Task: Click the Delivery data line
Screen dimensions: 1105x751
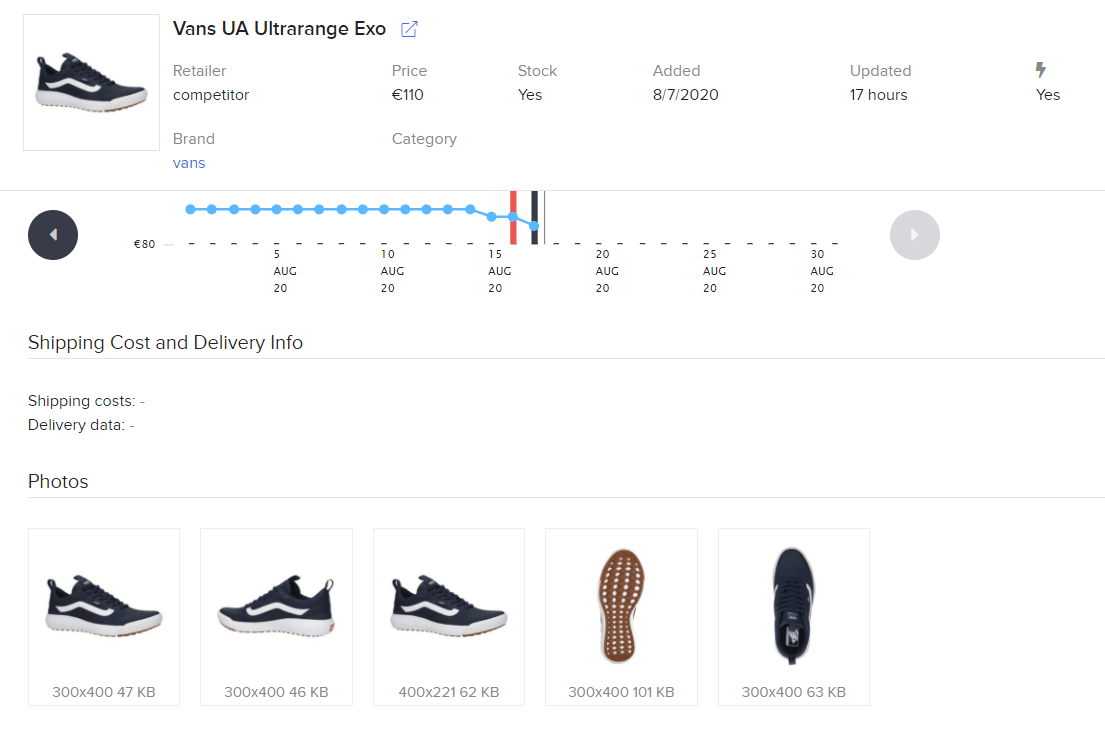Action: pyautogui.click(x=81, y=425)
